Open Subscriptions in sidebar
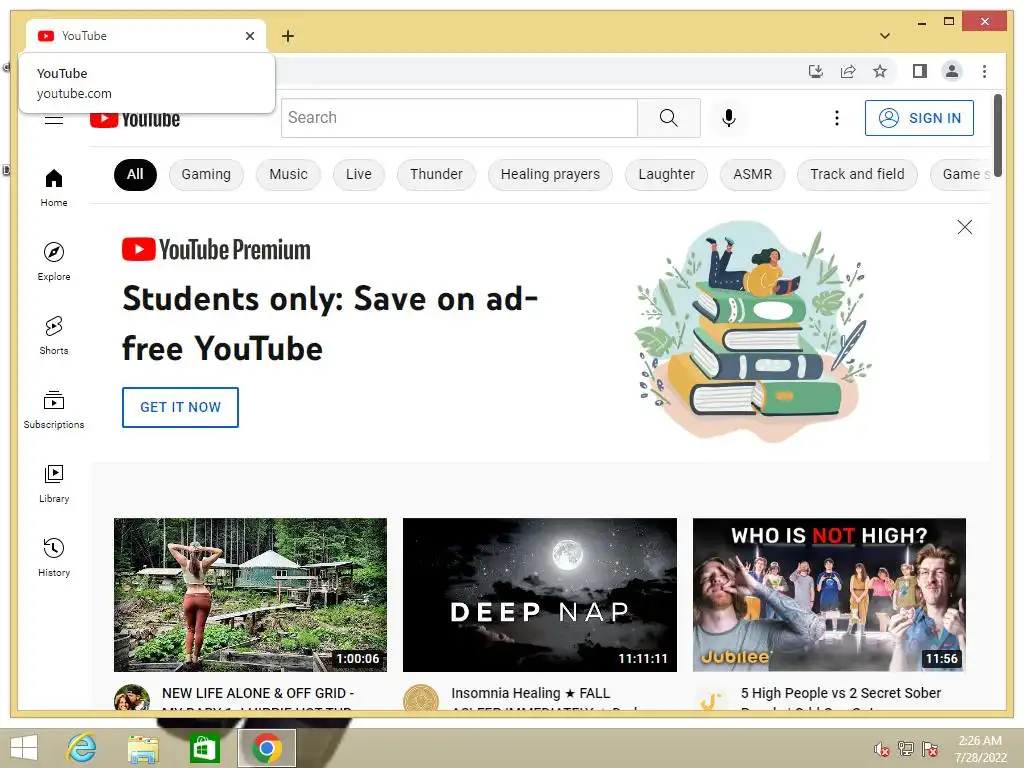 tap(54, 409)
